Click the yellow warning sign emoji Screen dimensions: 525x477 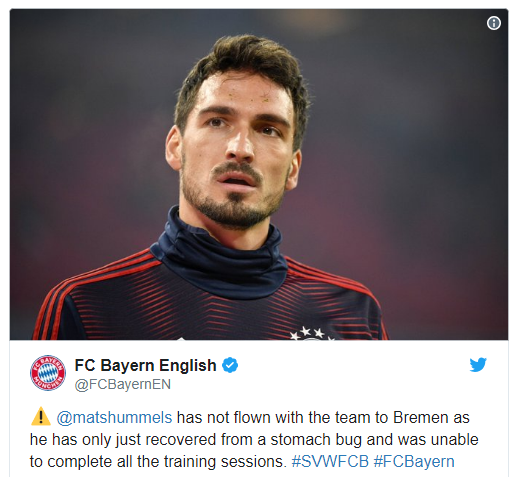point(41,416)
